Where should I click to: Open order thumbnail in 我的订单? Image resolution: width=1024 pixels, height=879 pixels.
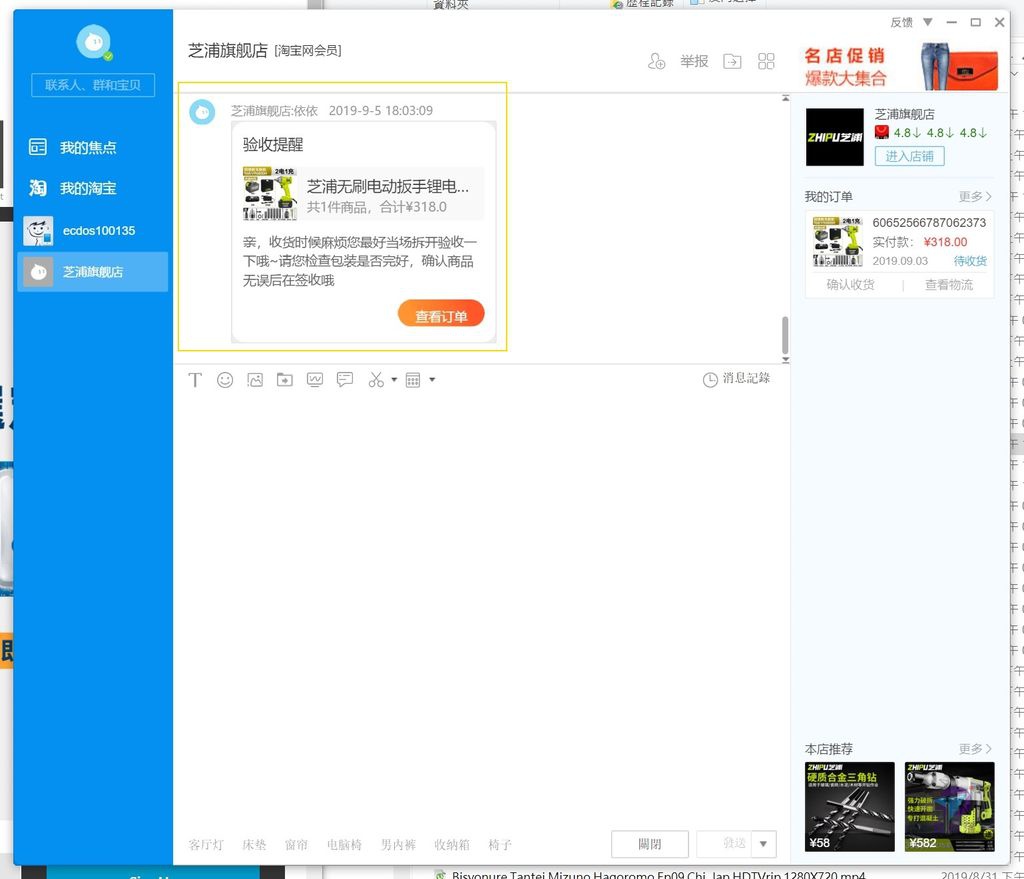point(837,242)
